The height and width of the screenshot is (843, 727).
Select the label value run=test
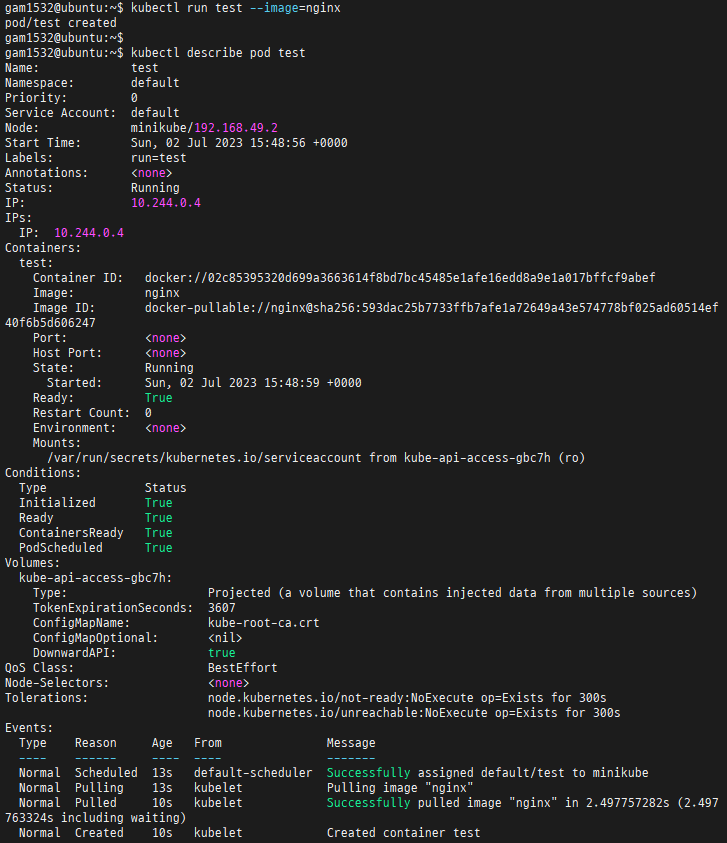pyautogui.click(x=159, y=158)
